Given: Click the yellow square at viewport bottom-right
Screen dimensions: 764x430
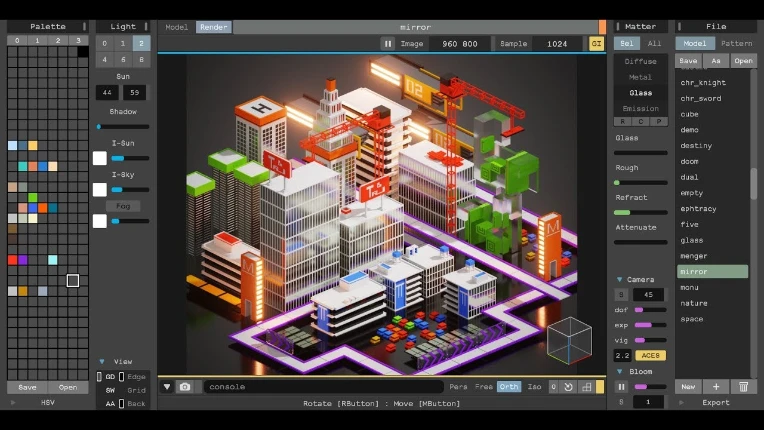Looking at the screenshot, I should (x=600, y=387).
